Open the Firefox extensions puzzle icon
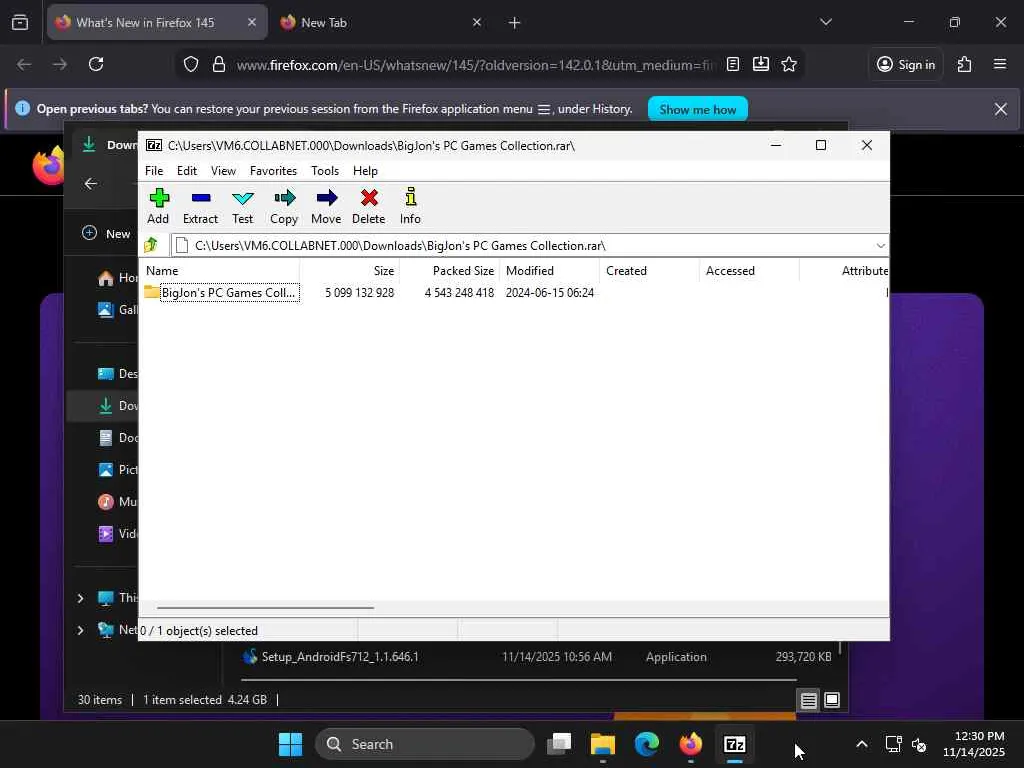 [964, 64]
